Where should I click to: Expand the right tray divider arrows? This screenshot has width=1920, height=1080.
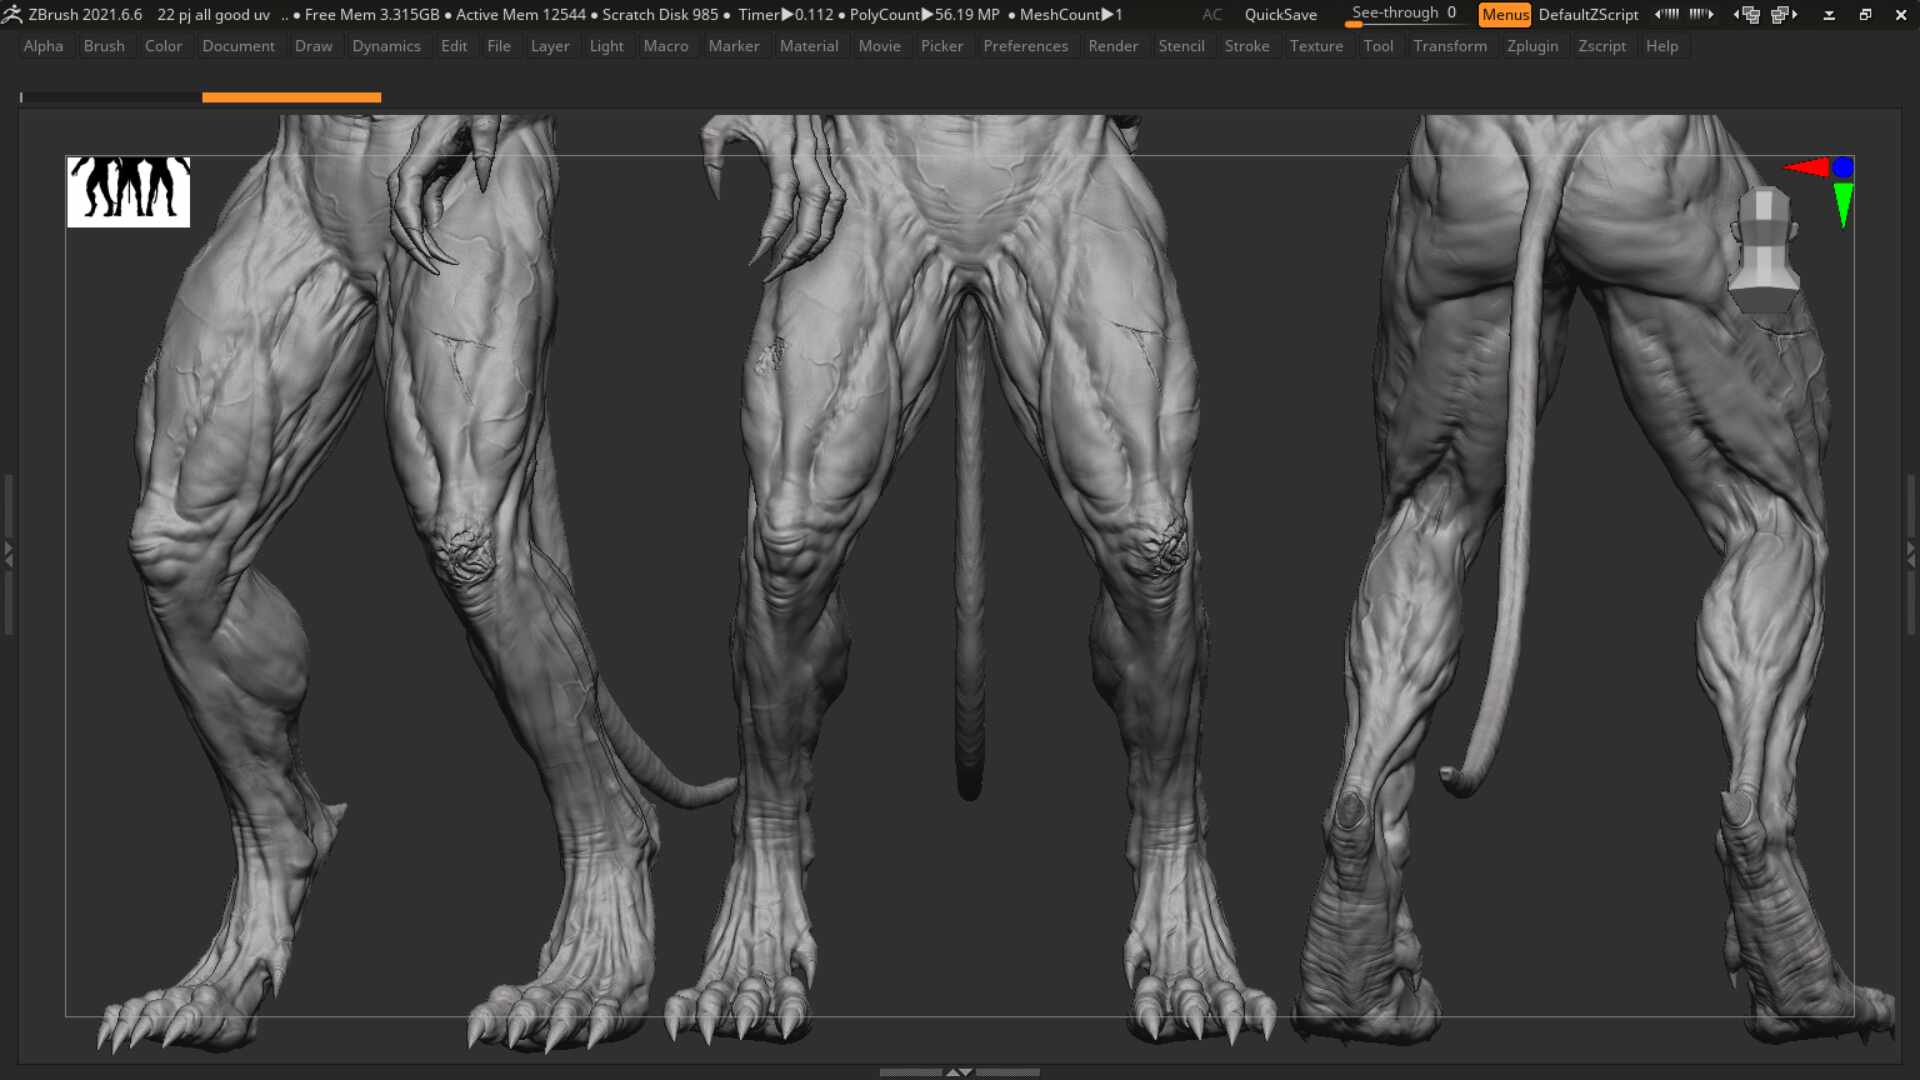pyautogui.click(x=1911, y=553)
